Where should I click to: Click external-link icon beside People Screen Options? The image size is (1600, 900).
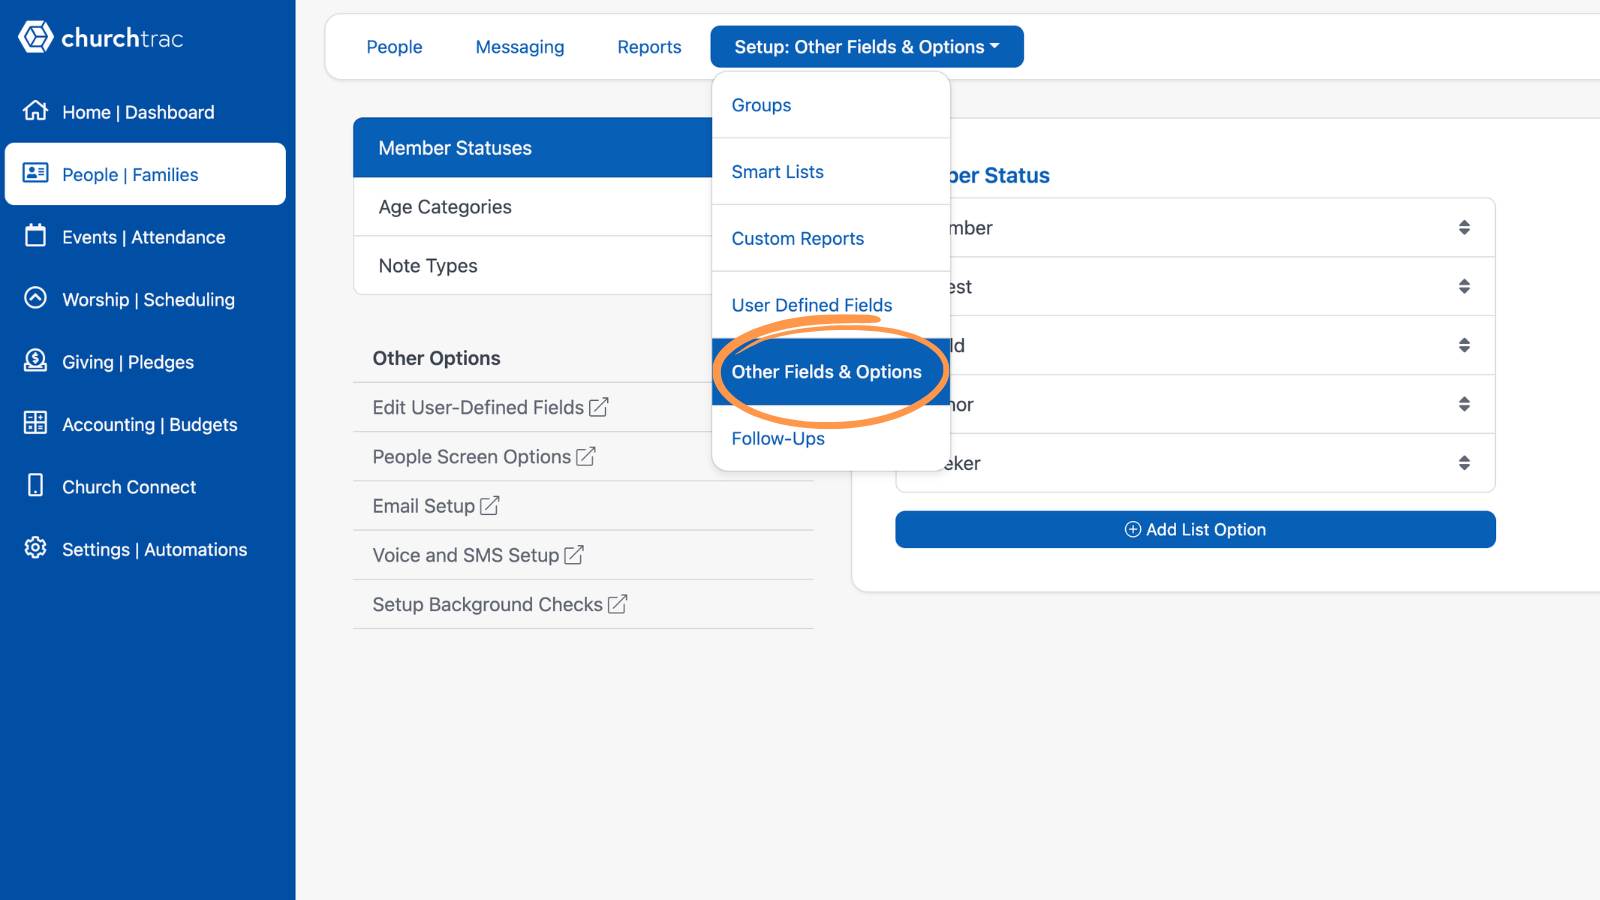tap(586, 456)
